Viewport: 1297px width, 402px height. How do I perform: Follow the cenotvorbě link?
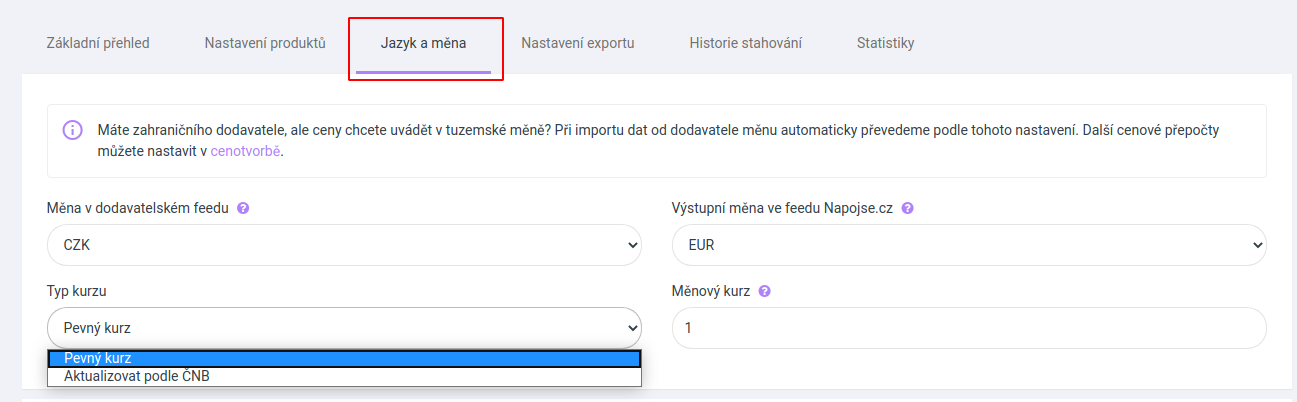pyautogui.click(x=245, y=152)
